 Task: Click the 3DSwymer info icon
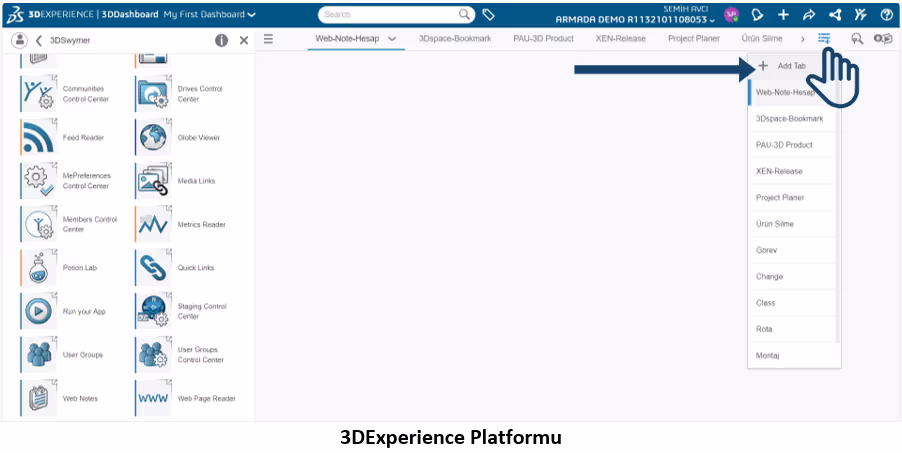221,40
